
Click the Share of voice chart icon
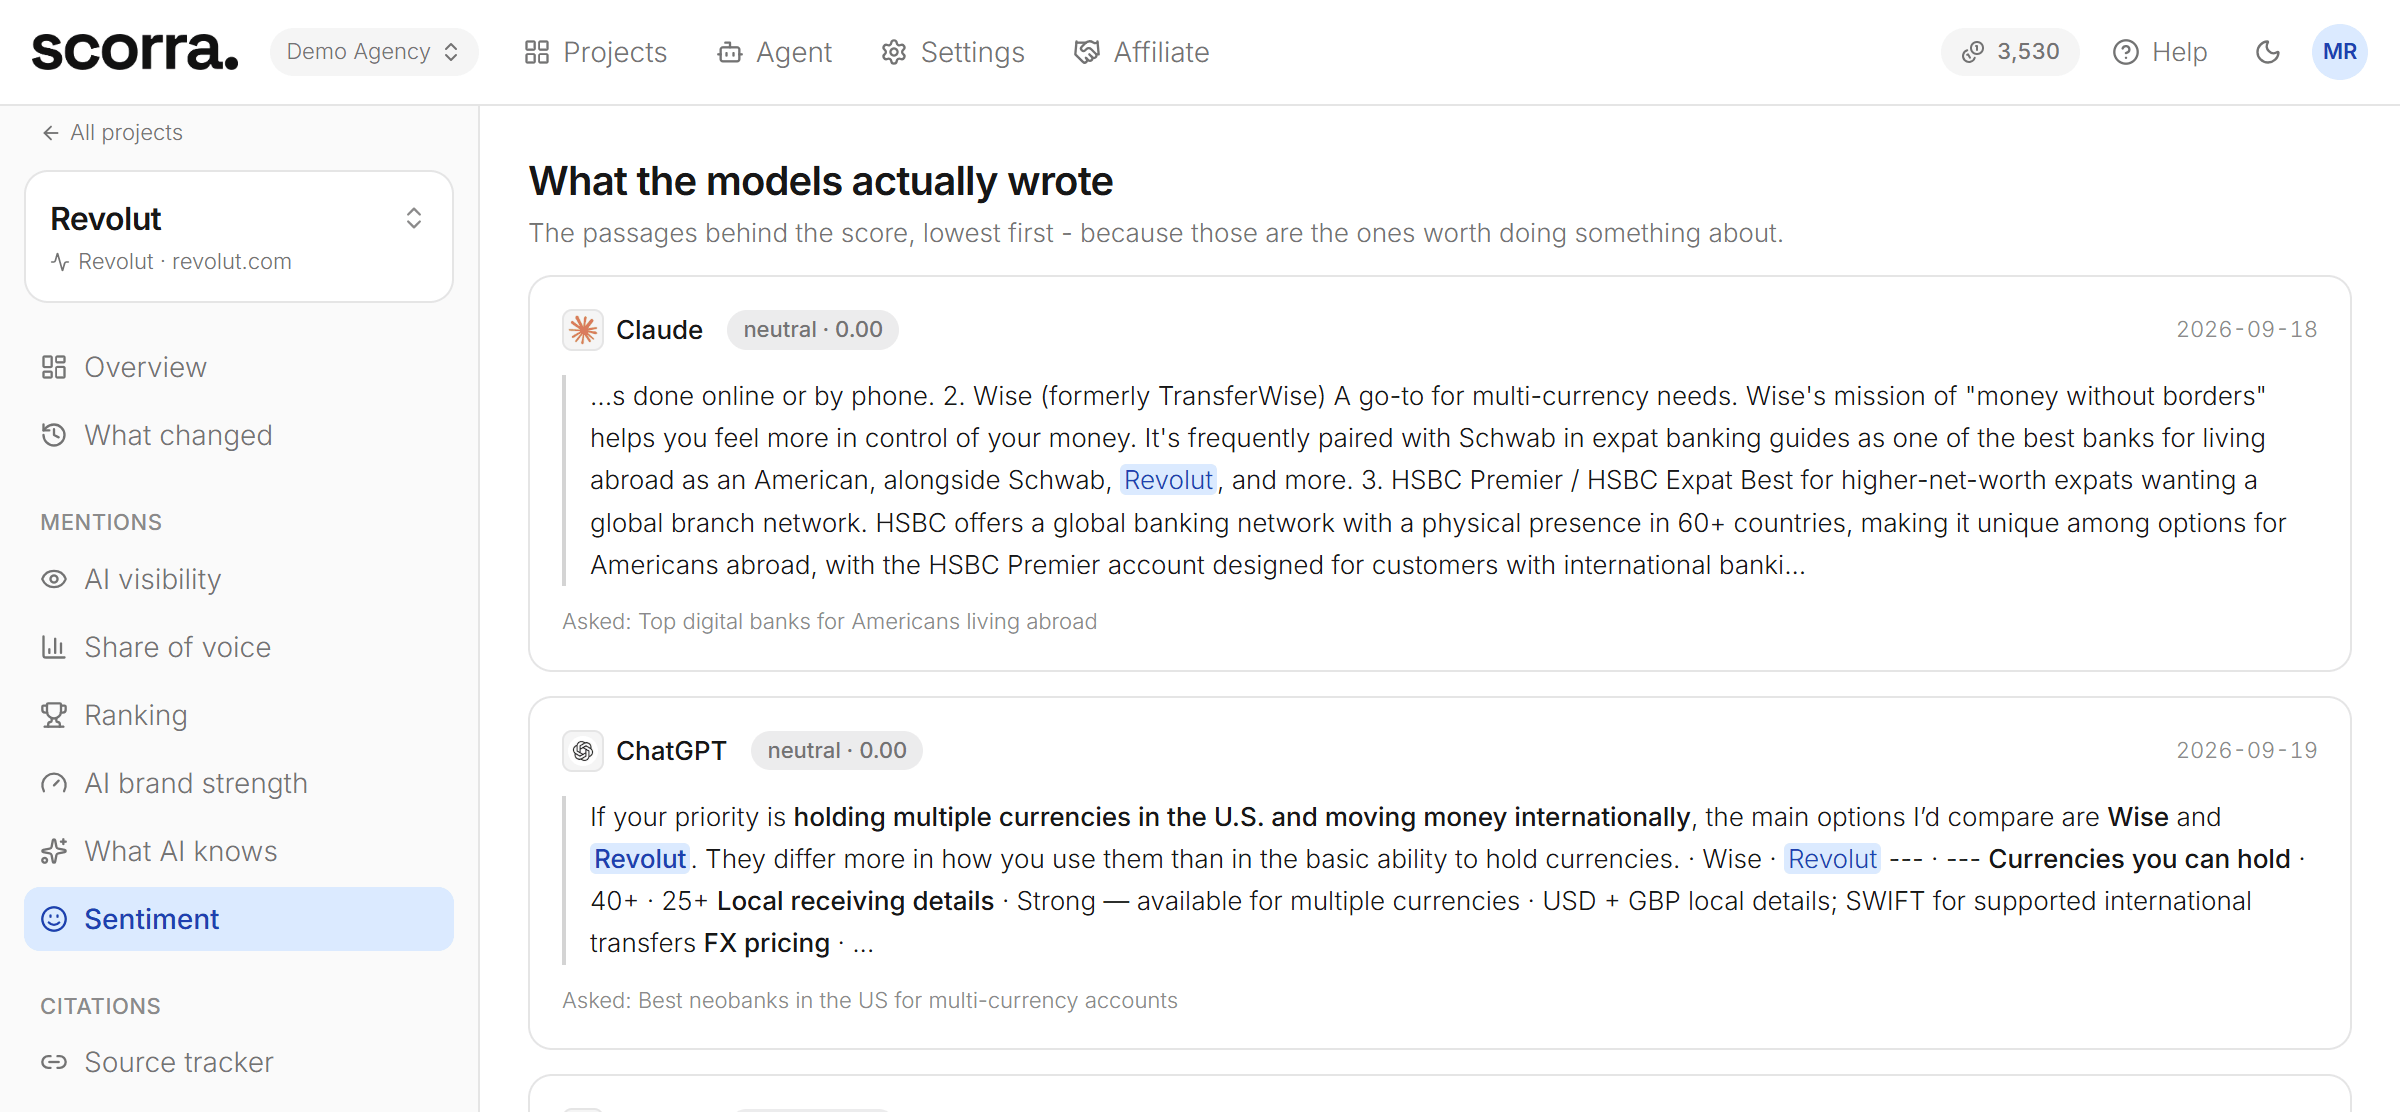click(x=54, y=647)
